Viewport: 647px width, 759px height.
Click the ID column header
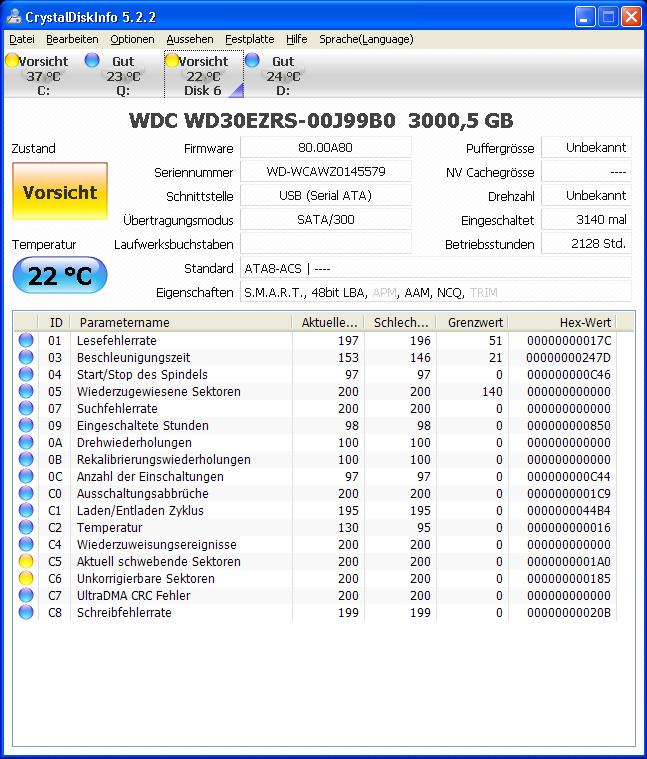55,322
